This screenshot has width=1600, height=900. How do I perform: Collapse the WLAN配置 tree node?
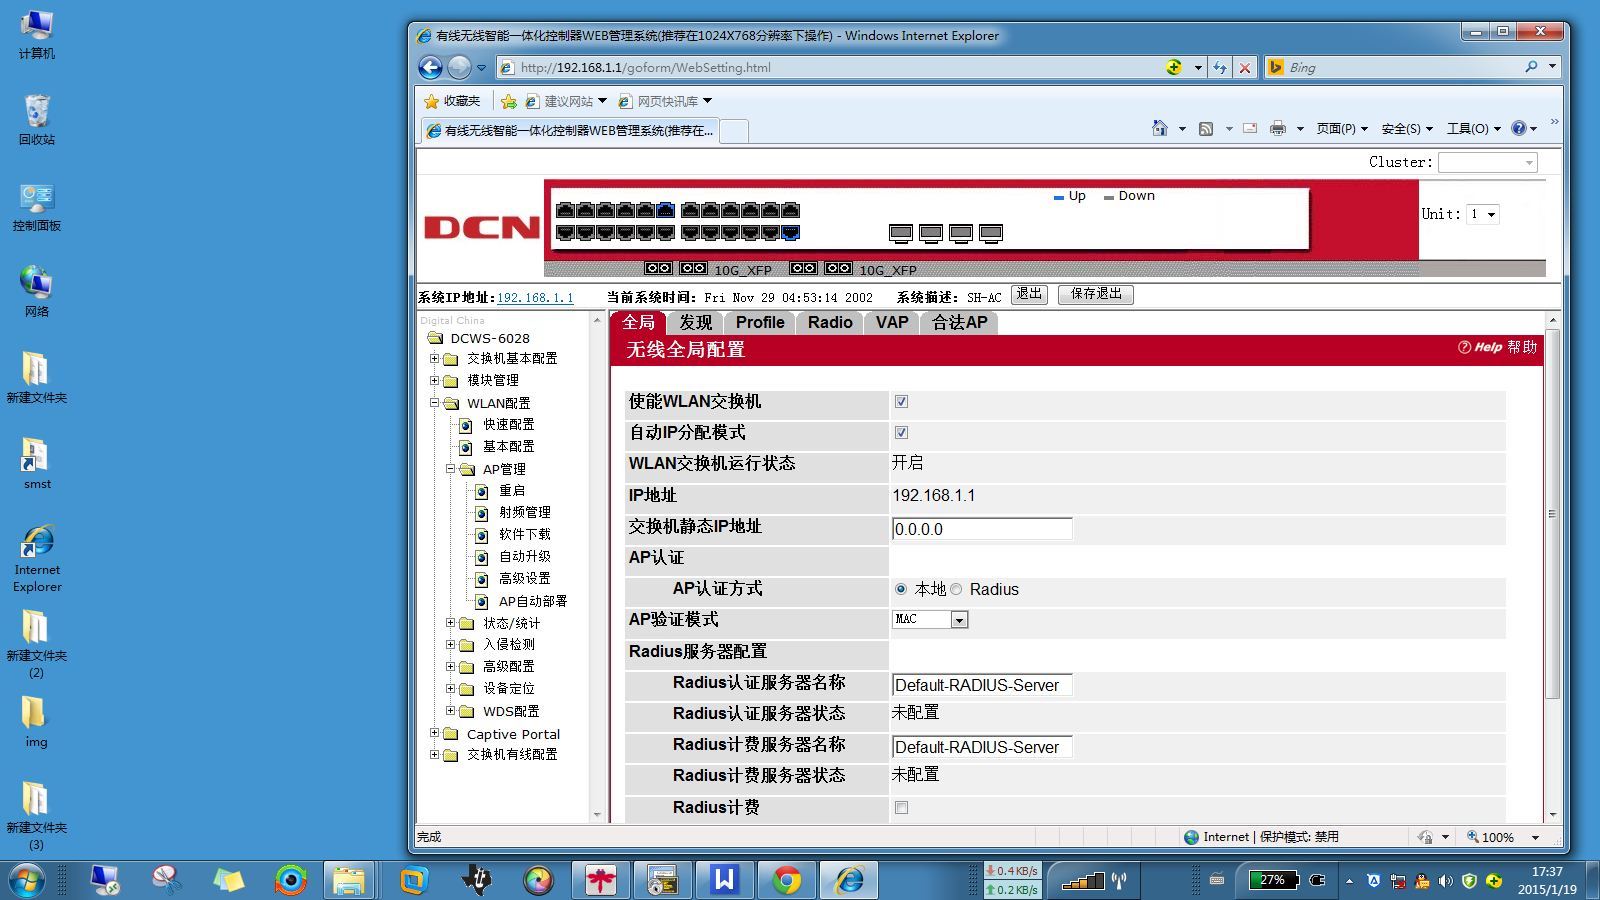[435, 403]
